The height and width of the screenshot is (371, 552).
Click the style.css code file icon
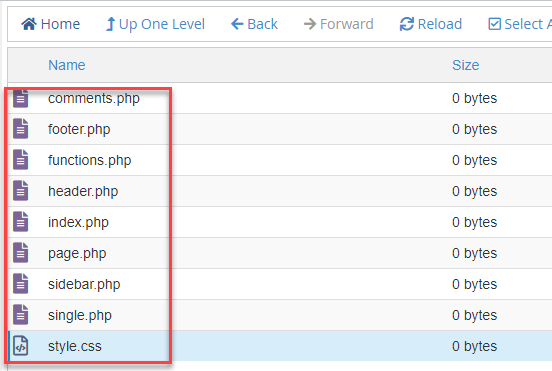pyautogui.click(x=20, y=346)
